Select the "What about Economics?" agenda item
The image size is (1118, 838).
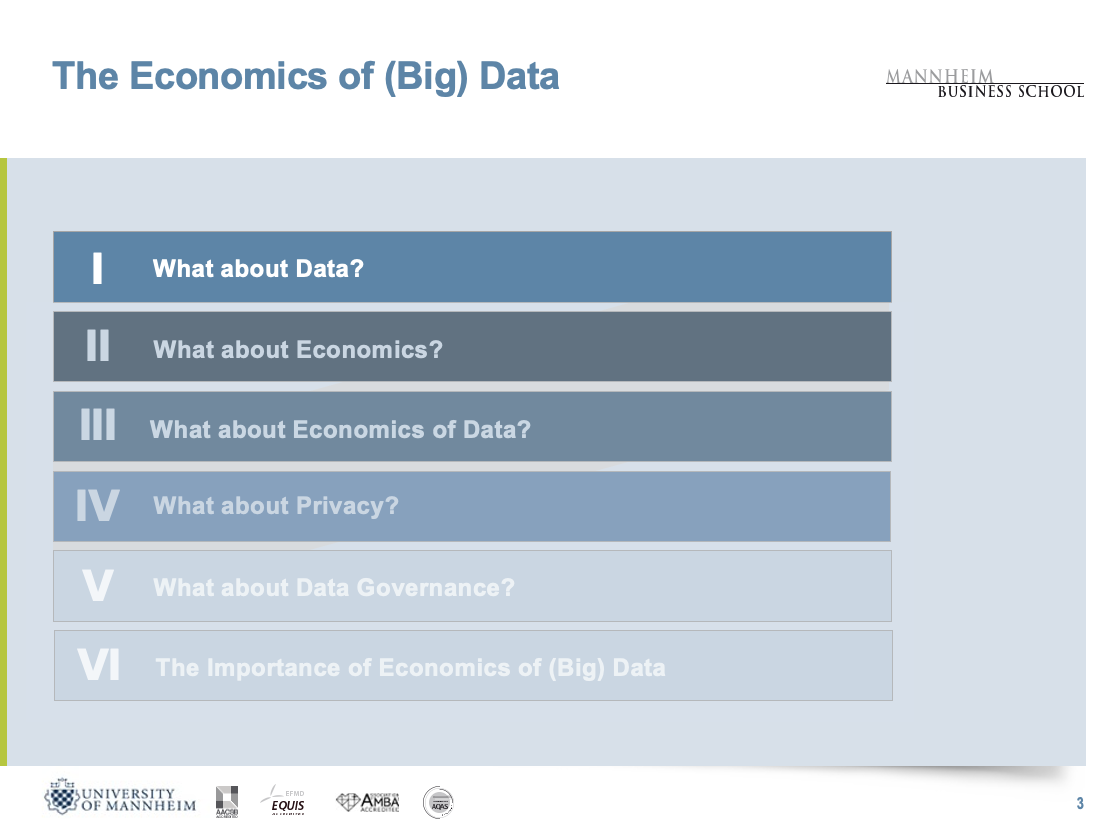pos(298,349)
